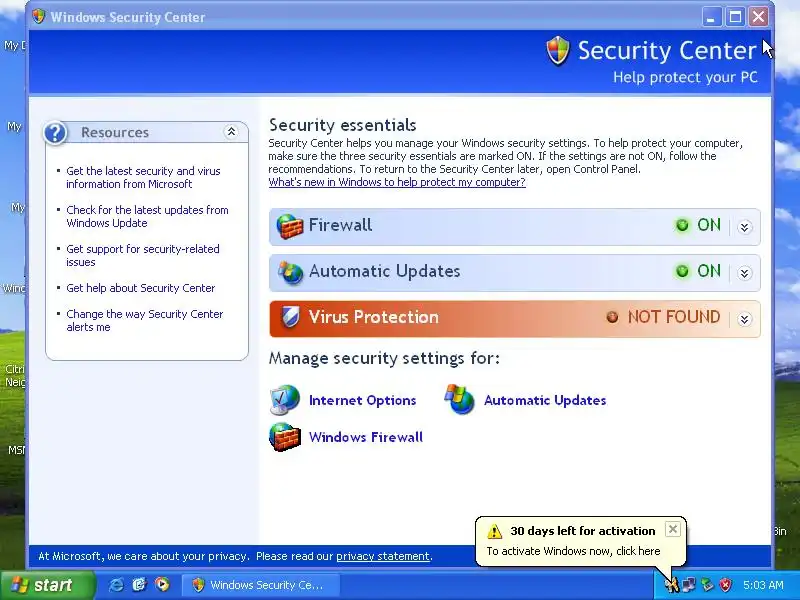Open the privacy statement link
Screen dimensions: 800x600
(x=383, y=556)
